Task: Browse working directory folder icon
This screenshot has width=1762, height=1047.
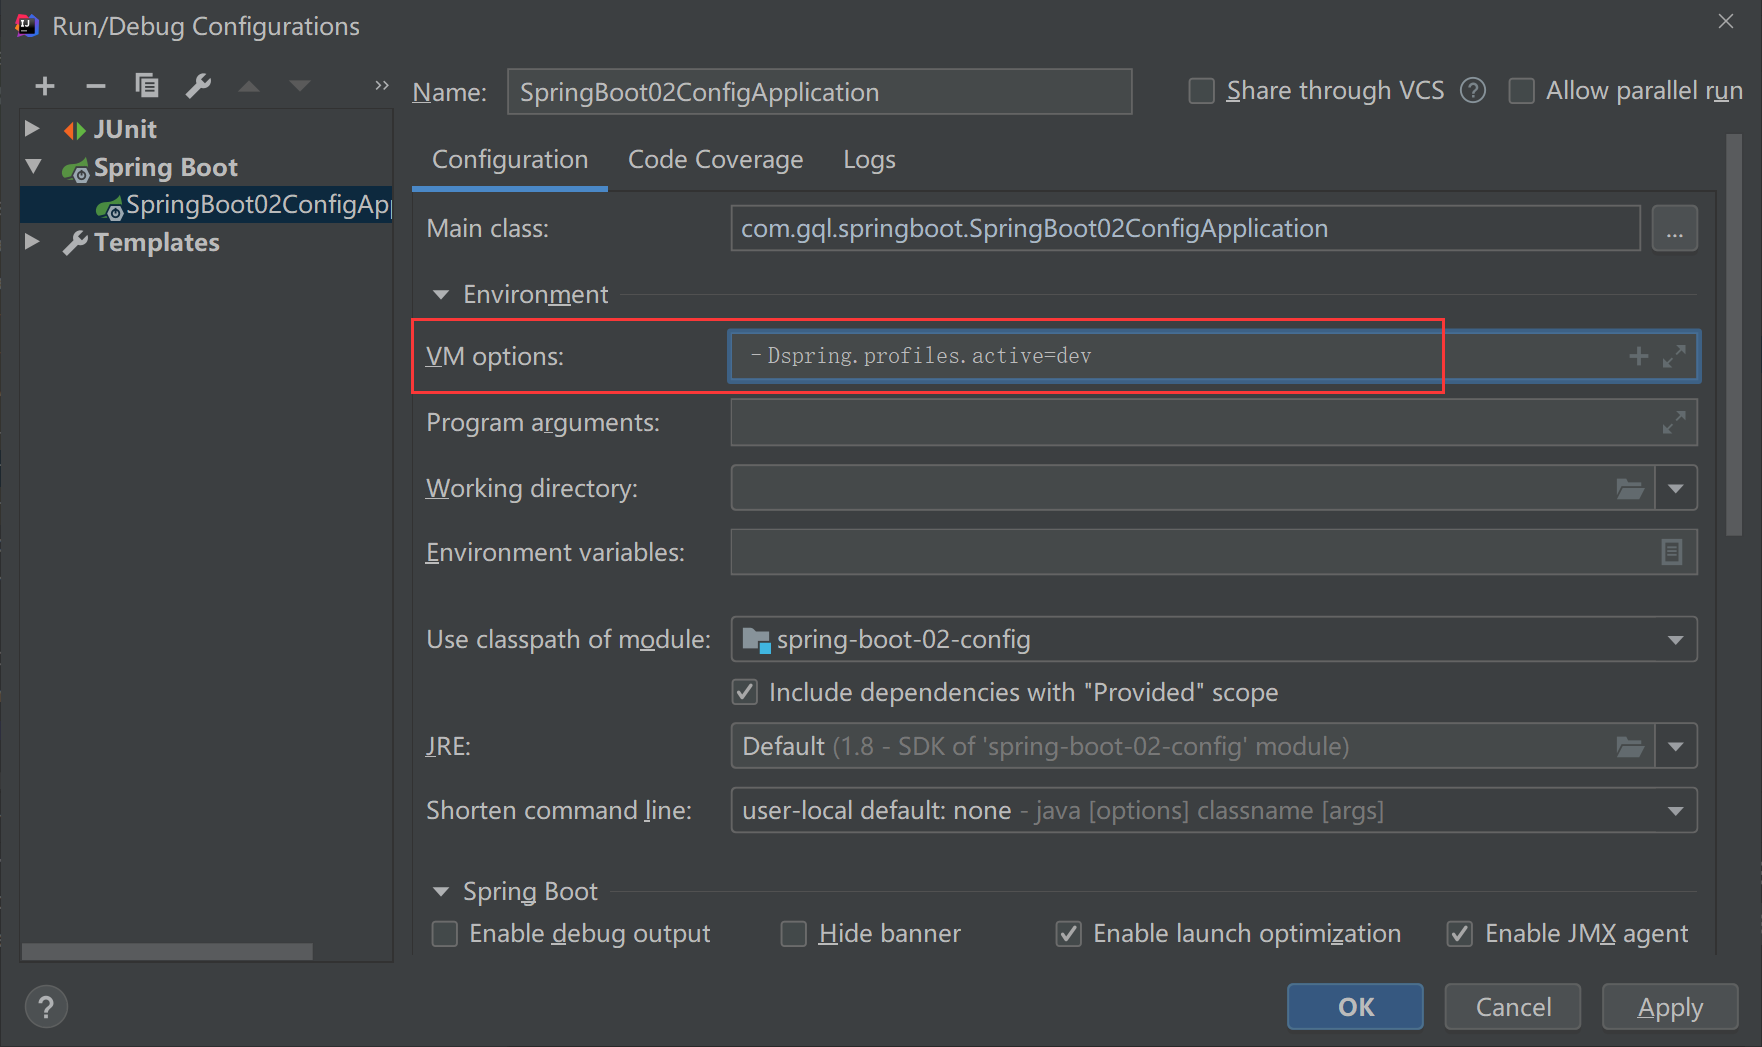Action: (x=1630, y=489)
